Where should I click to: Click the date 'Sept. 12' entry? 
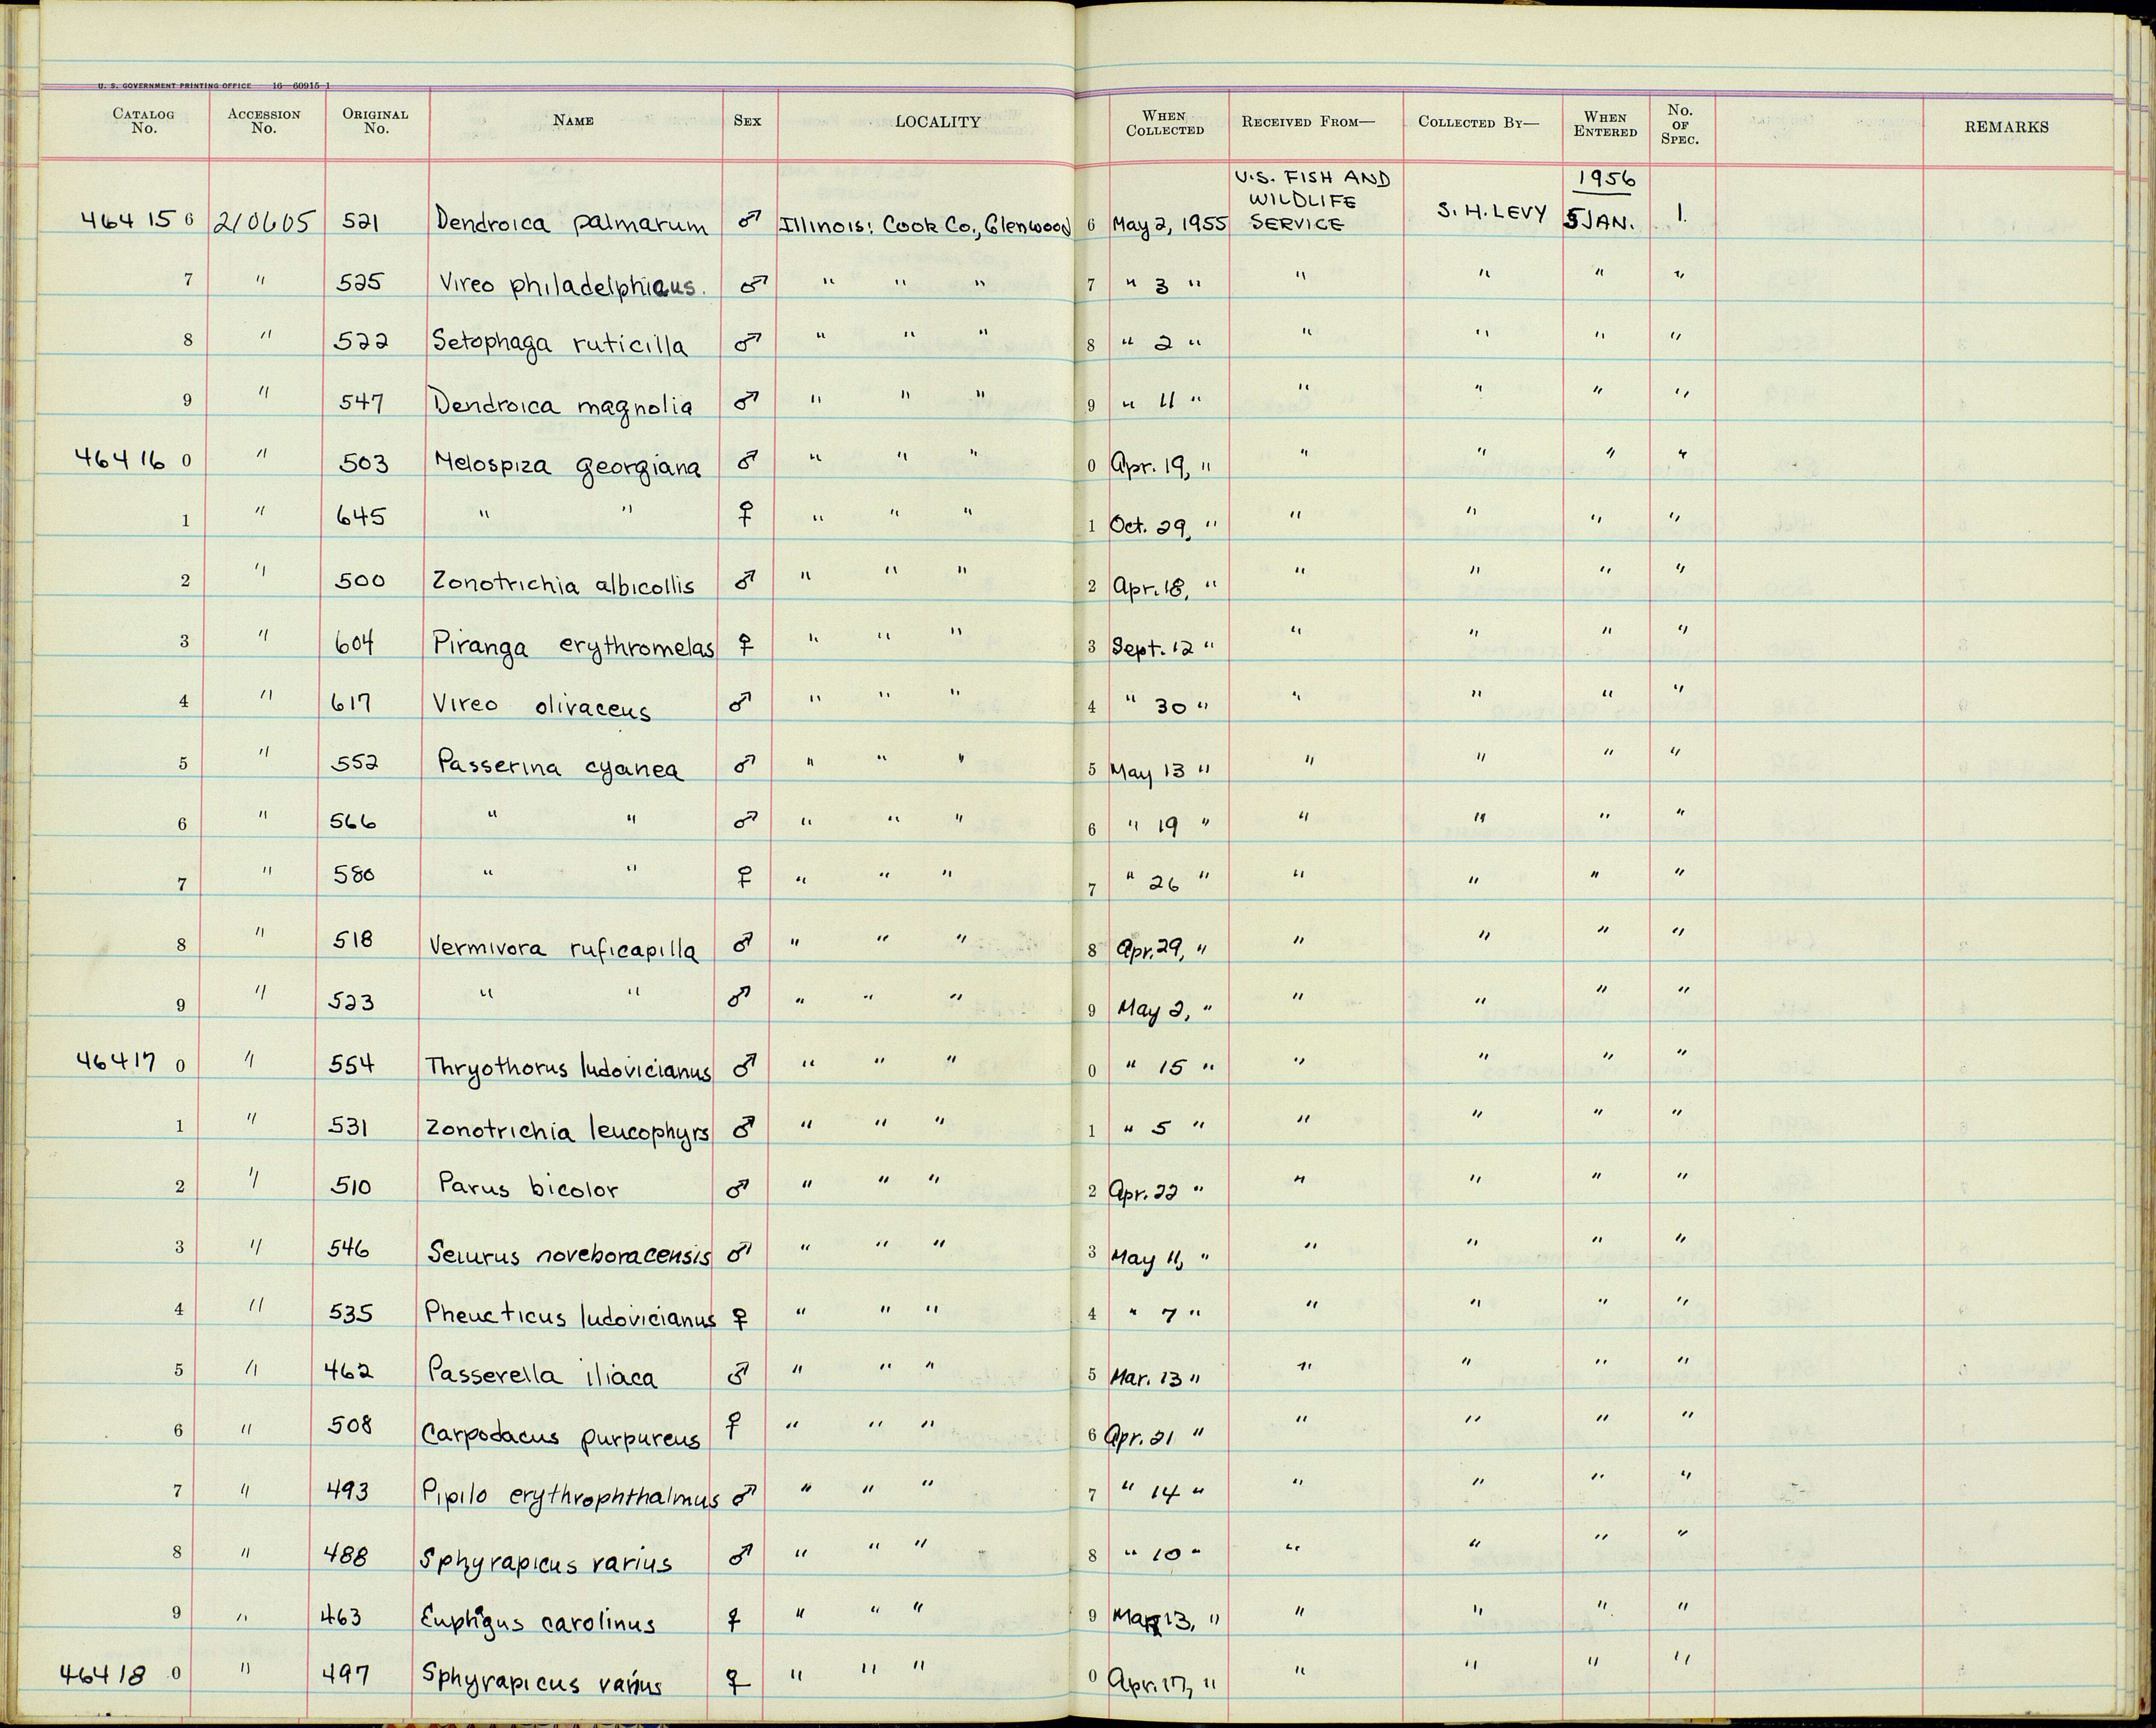coord(1152,647)
